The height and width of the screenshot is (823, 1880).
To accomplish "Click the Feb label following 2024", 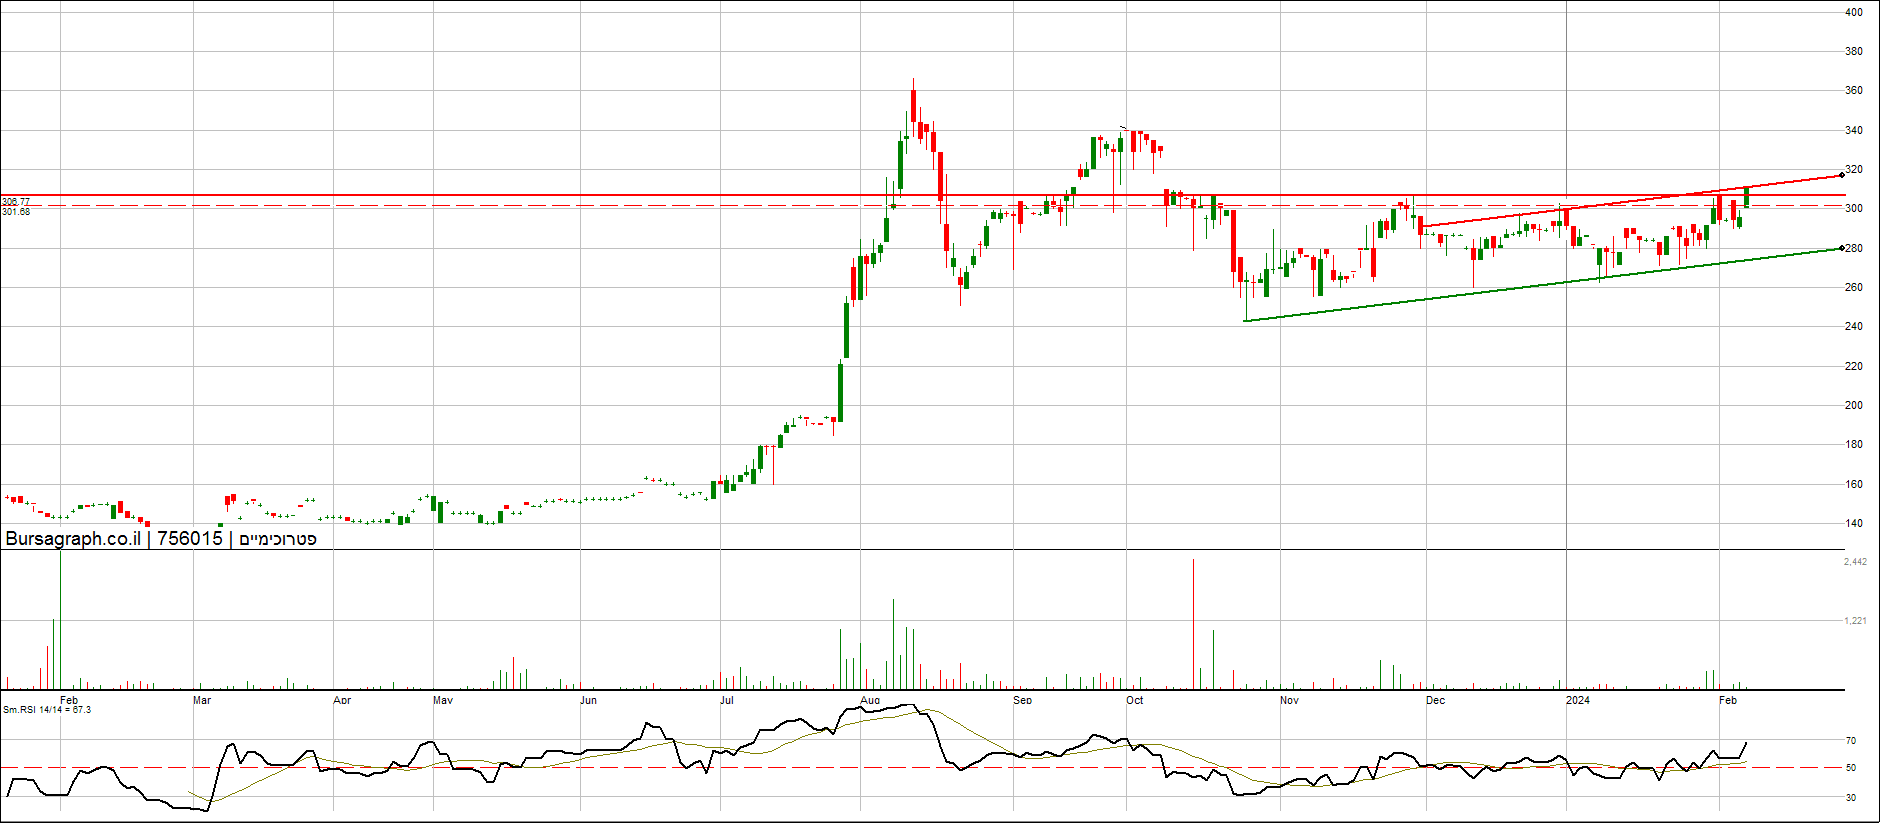I will 1728,700.
